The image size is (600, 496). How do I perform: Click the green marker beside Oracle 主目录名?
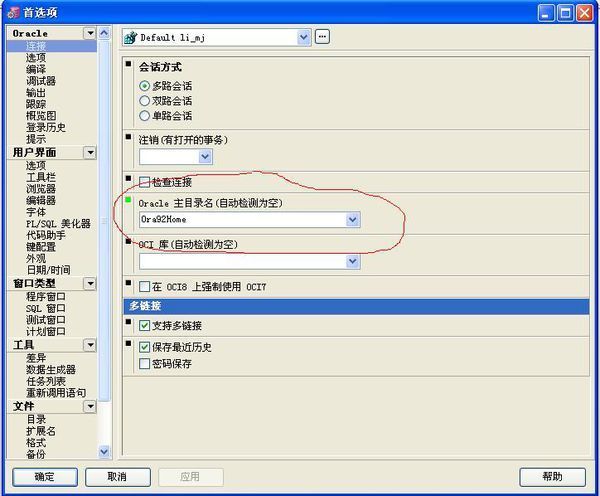(128, 200)
